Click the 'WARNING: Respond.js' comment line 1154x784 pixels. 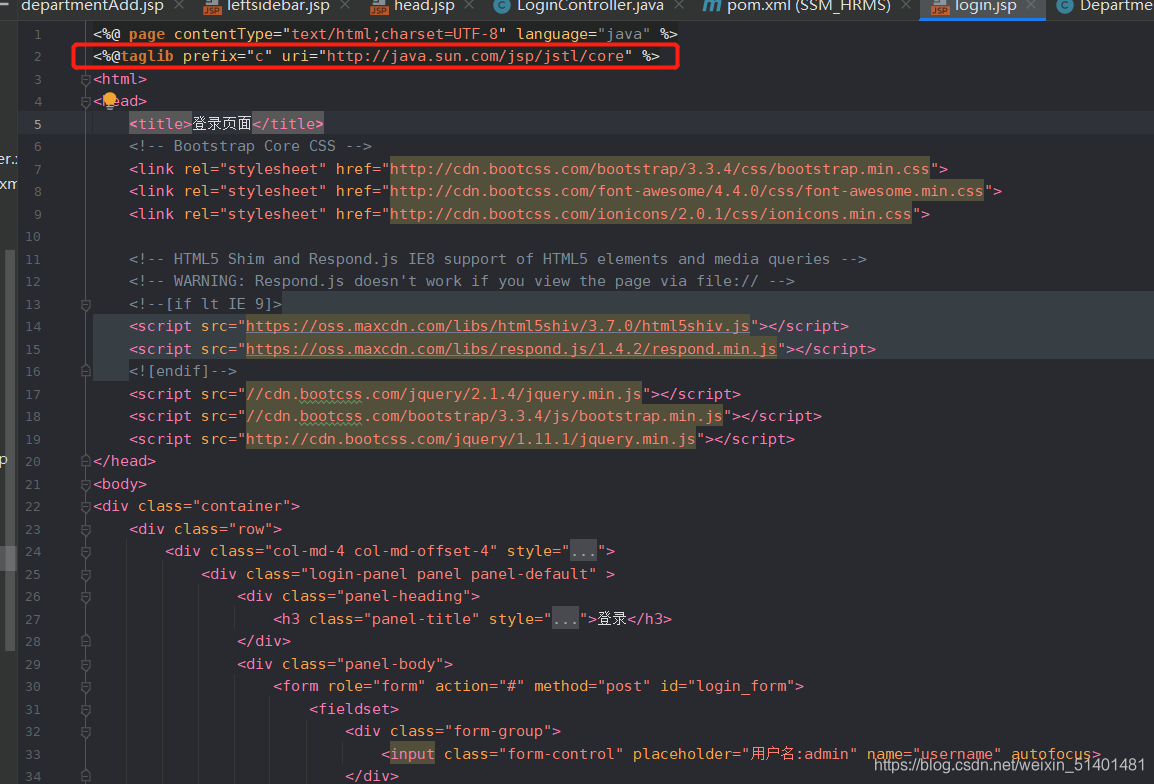[x=461, y=281]
